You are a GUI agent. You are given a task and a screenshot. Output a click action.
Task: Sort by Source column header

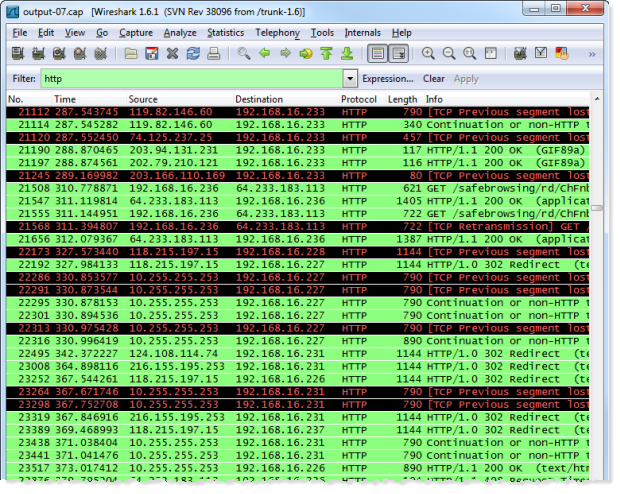click(179, 99)
